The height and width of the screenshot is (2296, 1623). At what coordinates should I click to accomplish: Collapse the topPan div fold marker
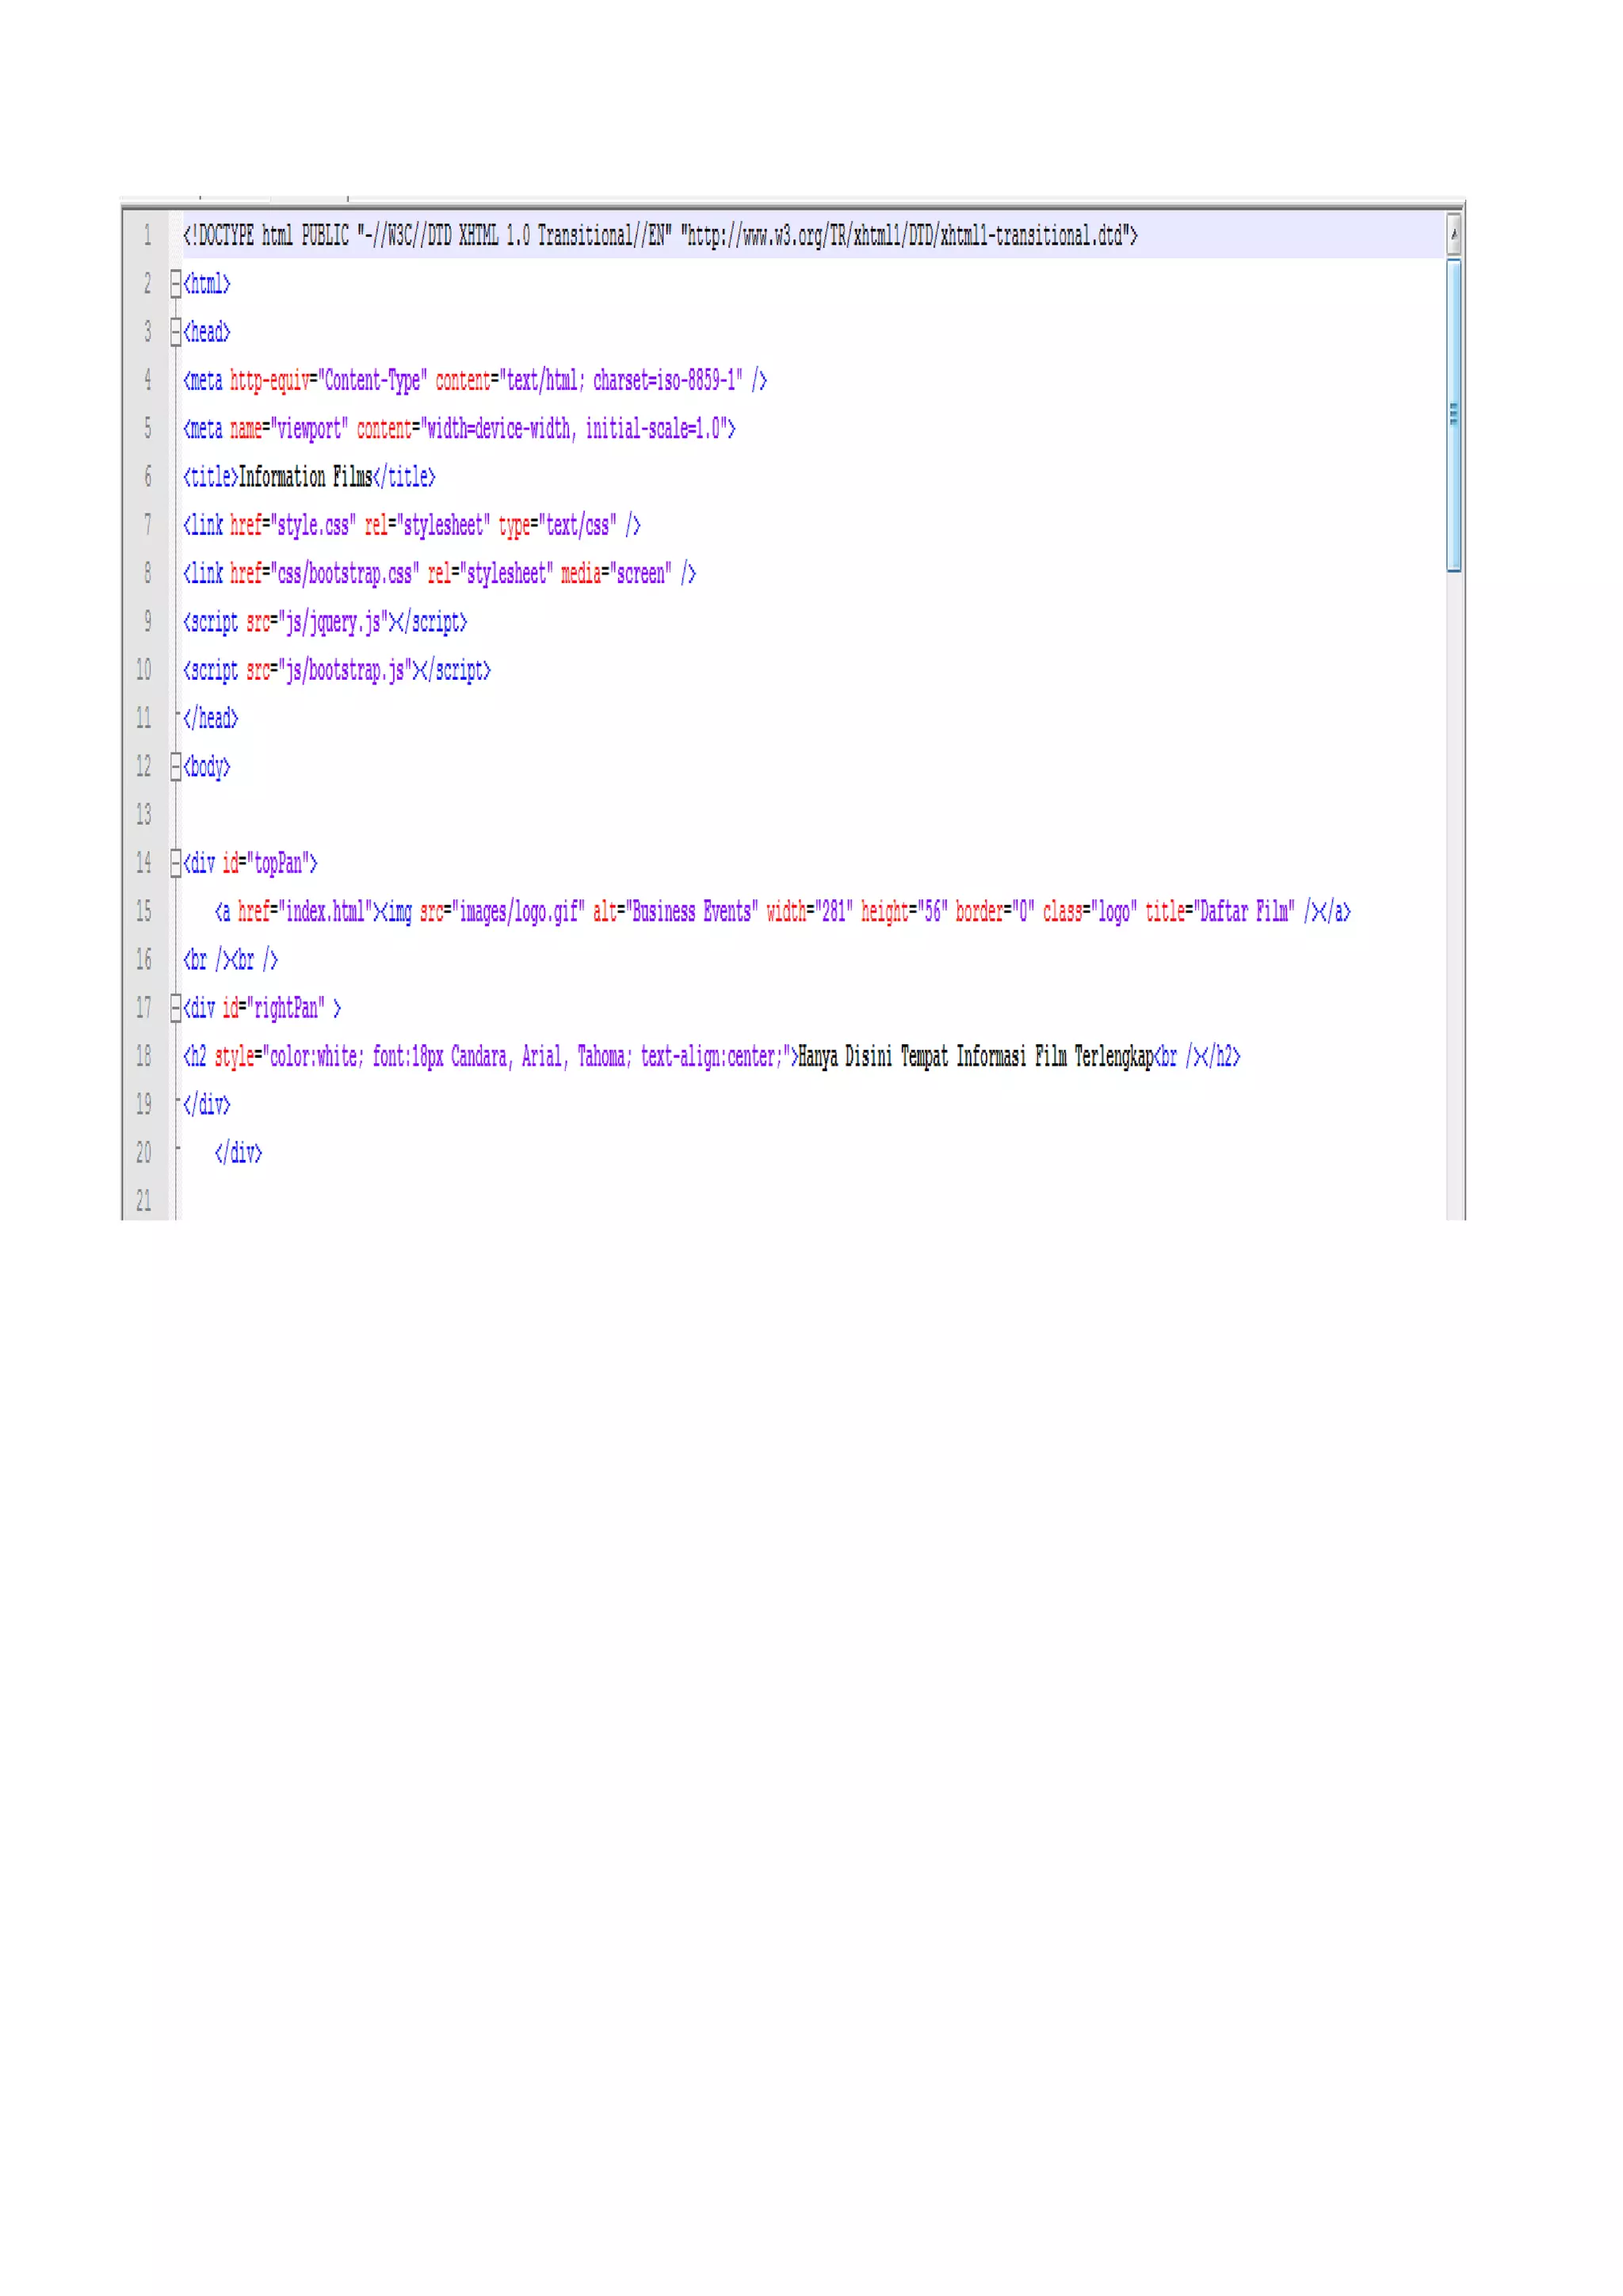point(175,863)
